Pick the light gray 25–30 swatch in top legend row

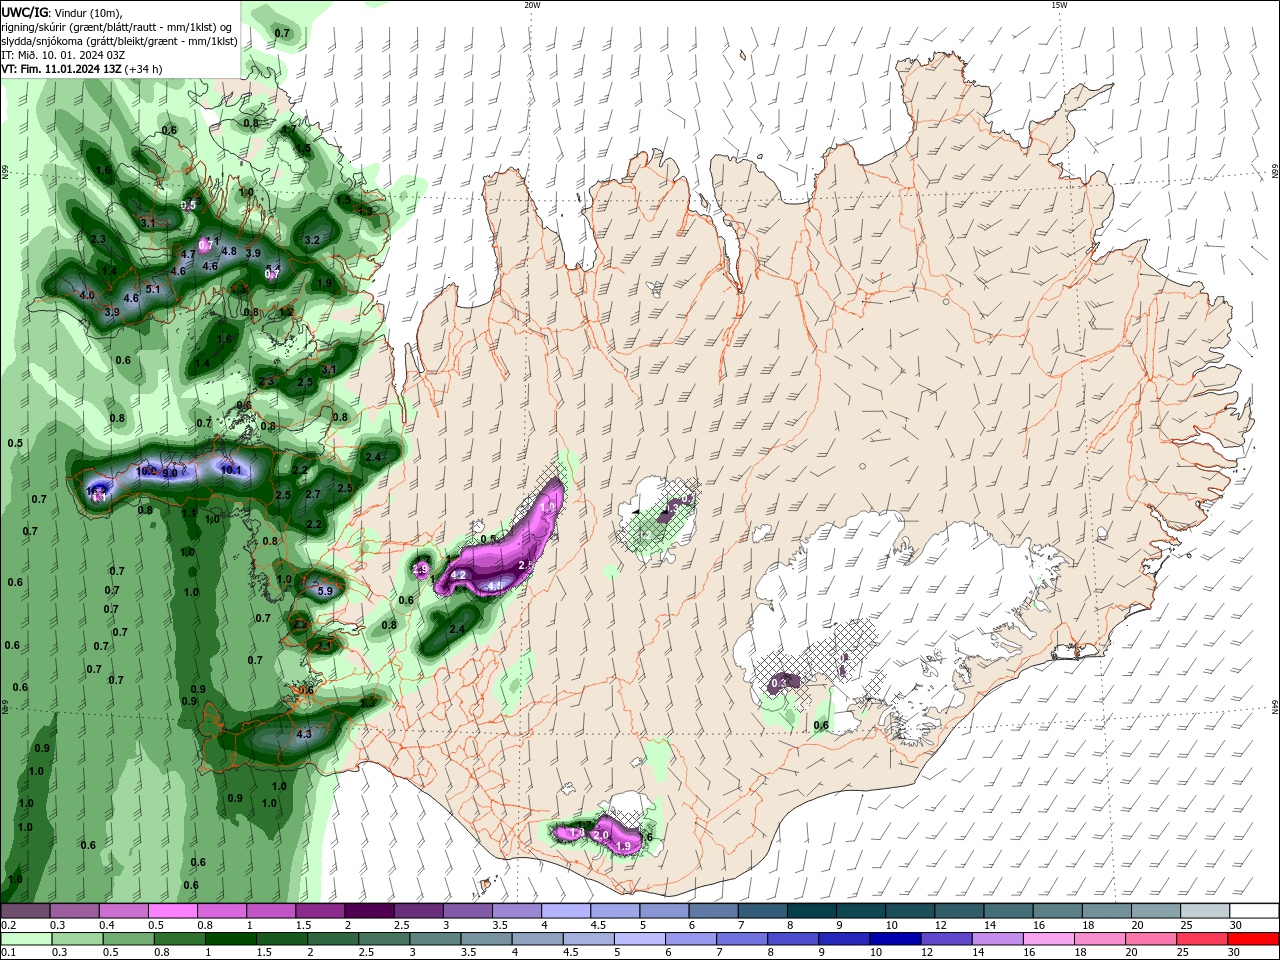point(1206,911)
